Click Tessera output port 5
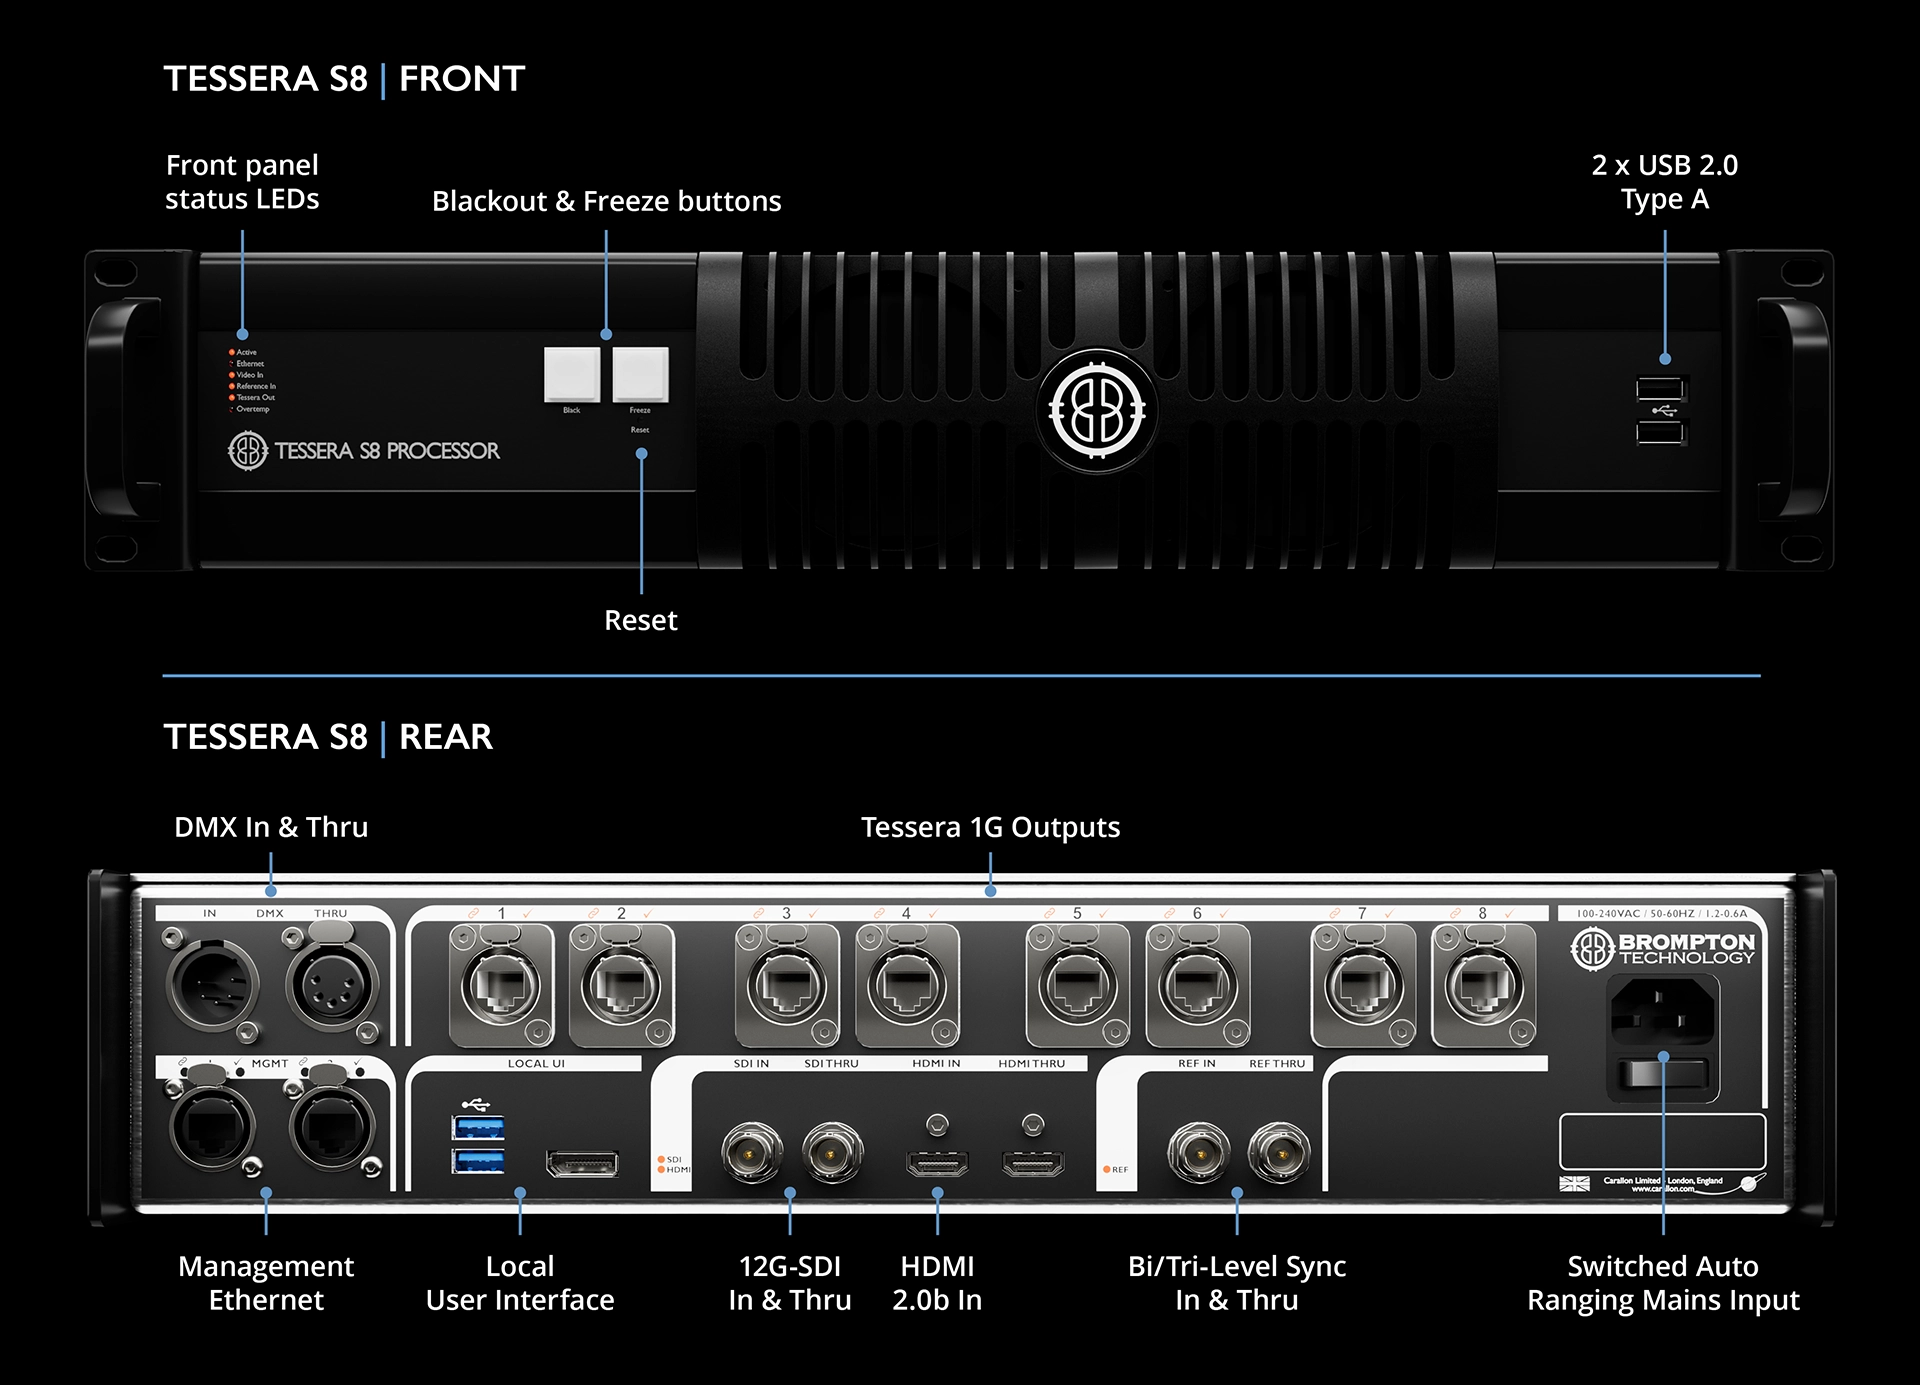The width and height of the screenshot is (1920, 1385). coord(1077,986)
